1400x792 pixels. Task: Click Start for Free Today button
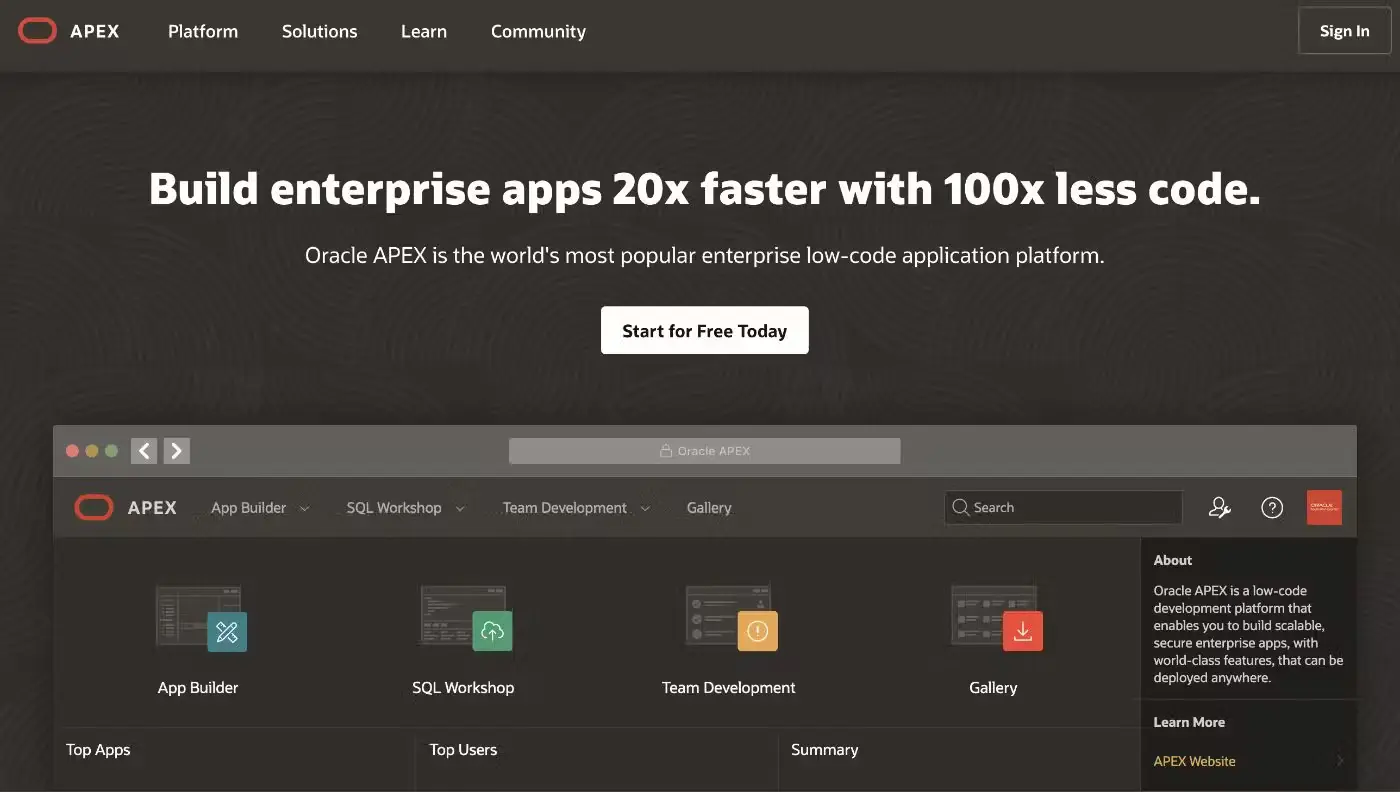pyautogui.click(x=704, y=331)
